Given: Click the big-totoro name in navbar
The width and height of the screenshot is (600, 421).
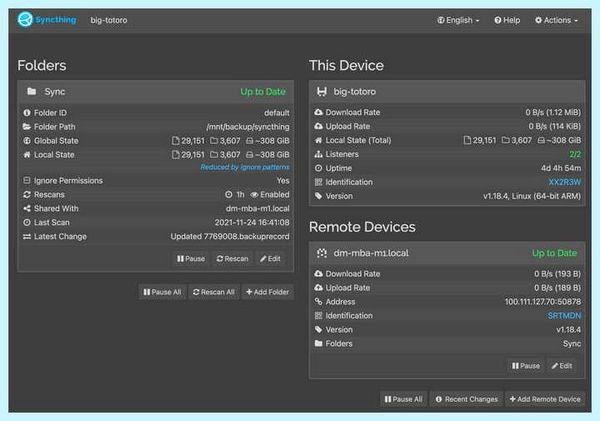Looking at the screenshot, I should [109, 20].
